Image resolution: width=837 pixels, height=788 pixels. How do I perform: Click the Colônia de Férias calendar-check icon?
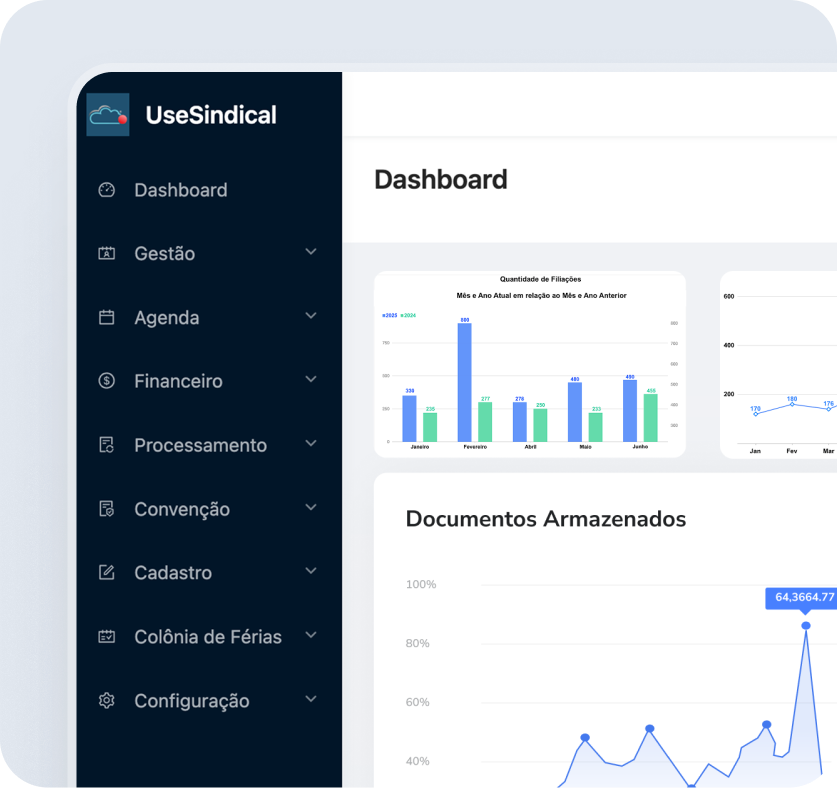coord(107,636)
